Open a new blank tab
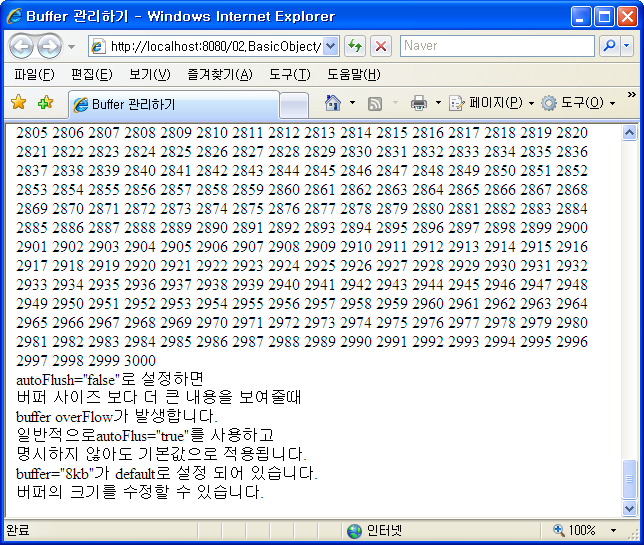This screenshot has width=644, height=545. (294, 105)
